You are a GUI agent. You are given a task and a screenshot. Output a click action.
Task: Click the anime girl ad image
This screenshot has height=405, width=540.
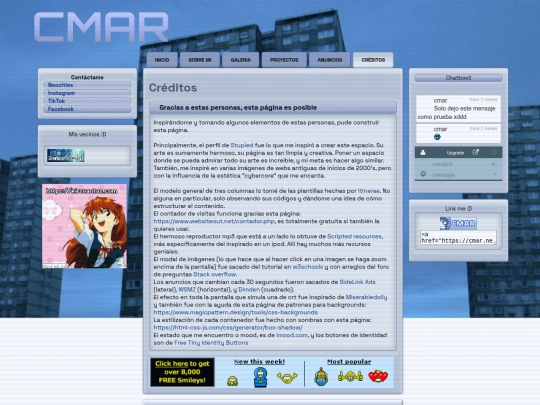84,226
